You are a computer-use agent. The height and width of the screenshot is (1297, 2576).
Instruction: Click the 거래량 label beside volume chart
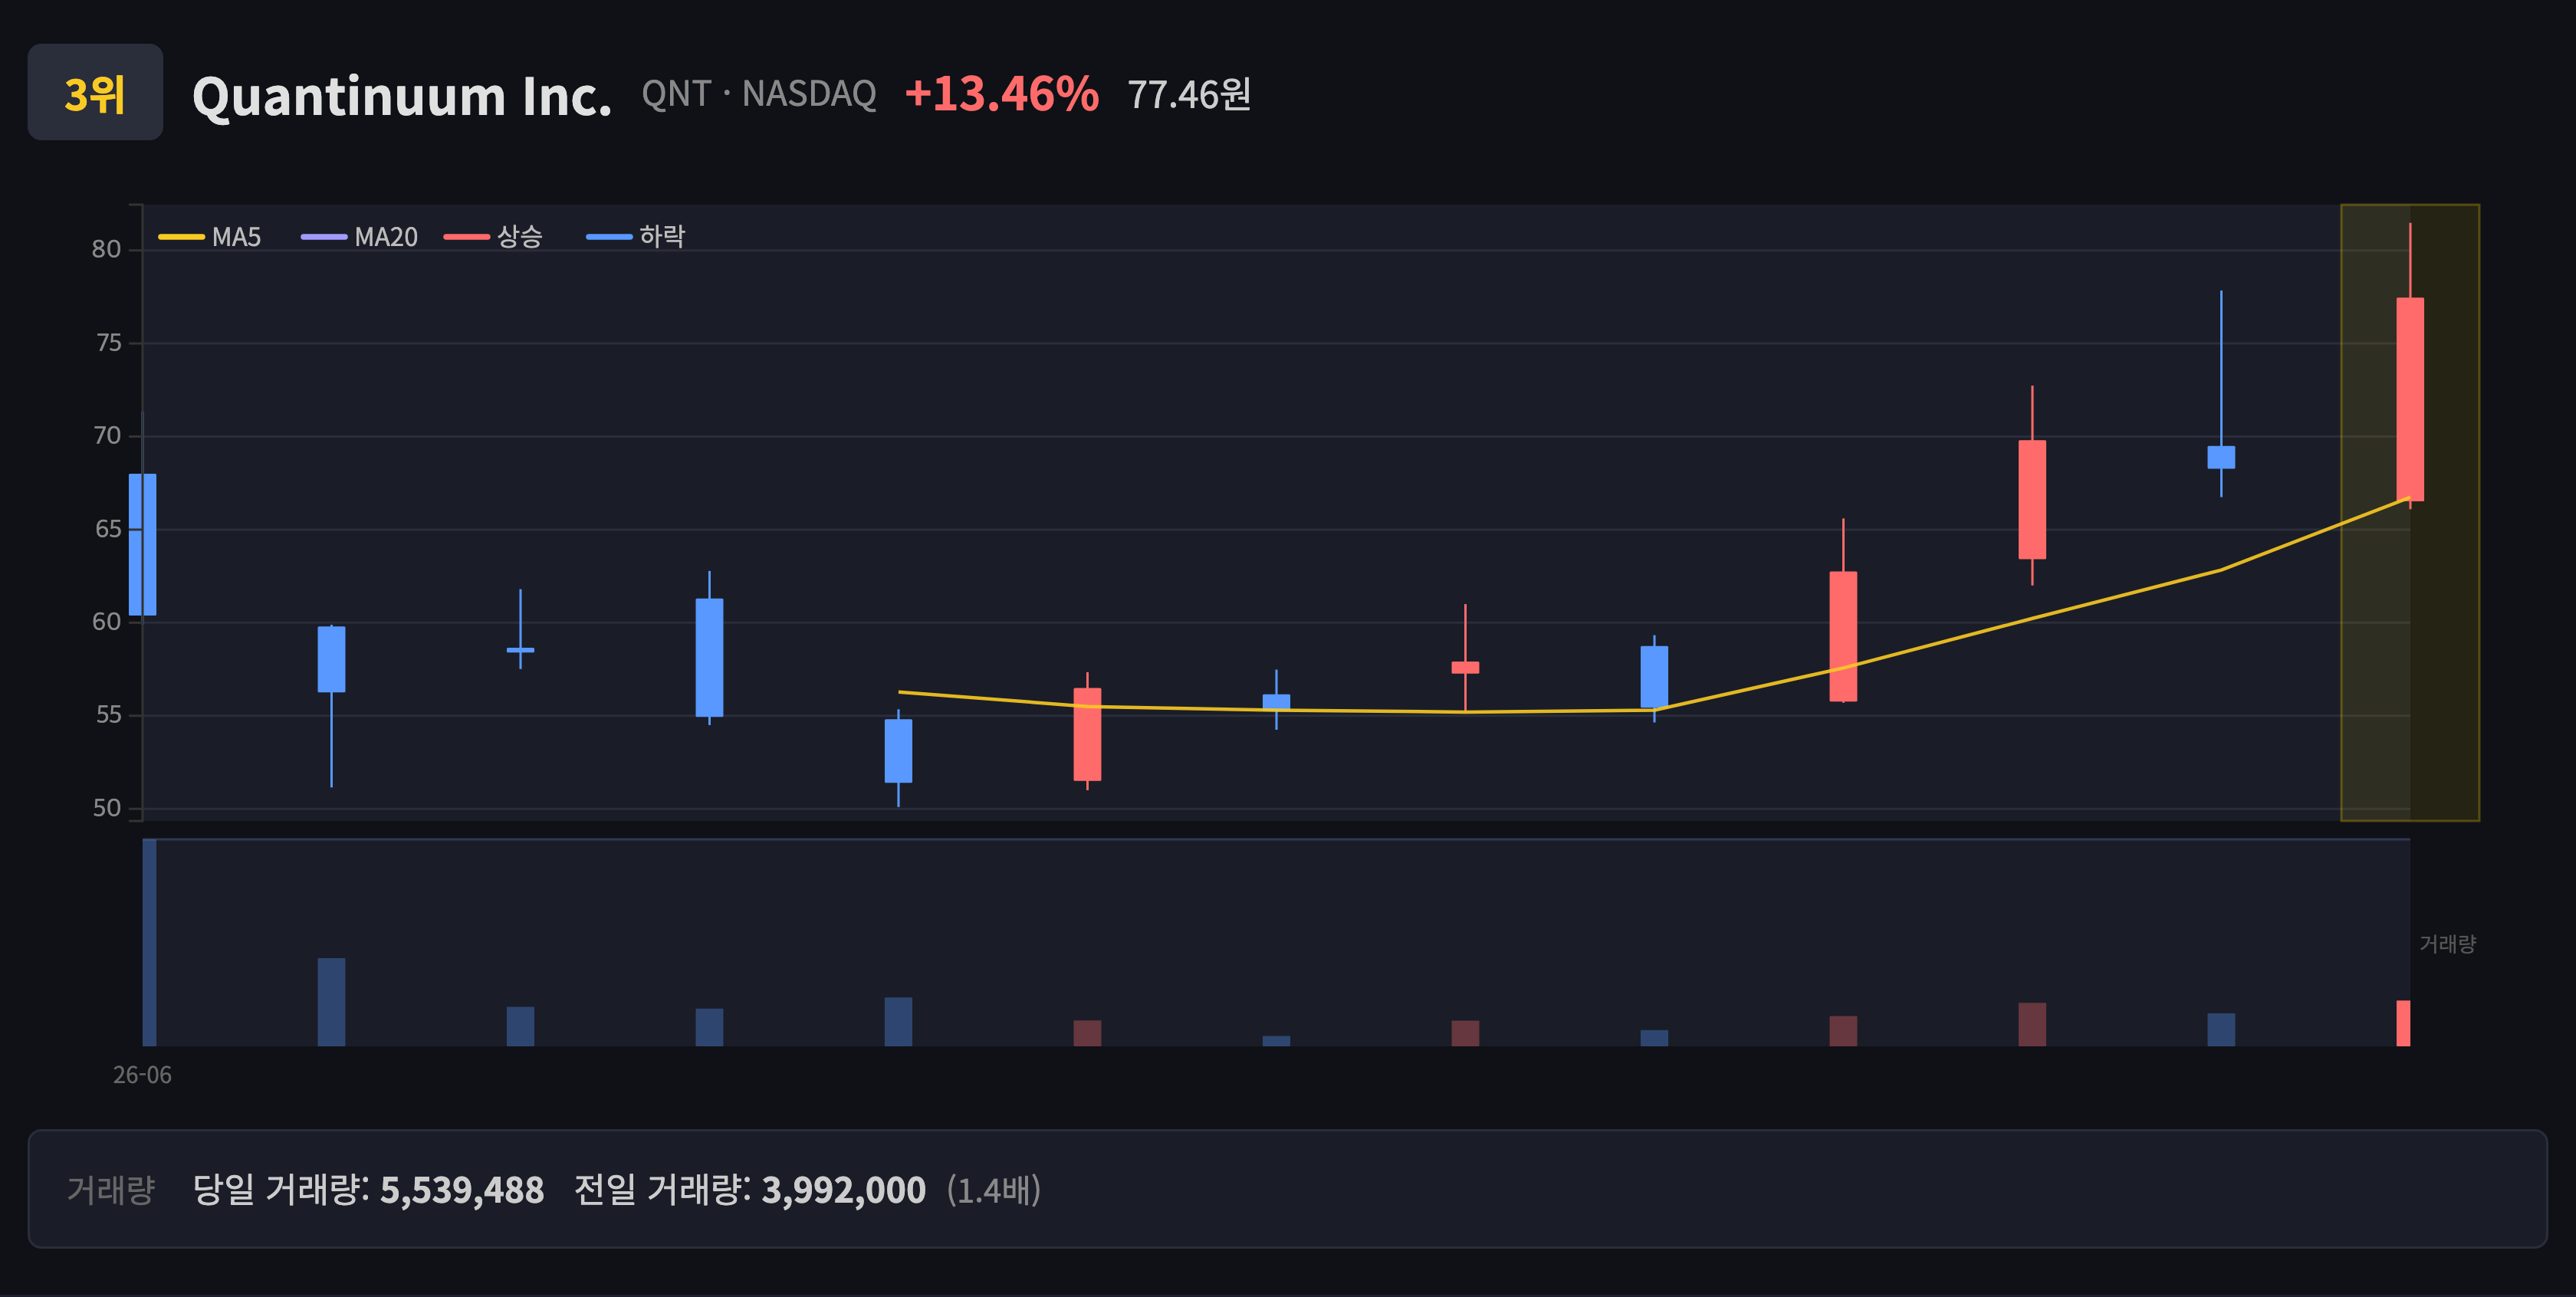pyautogui.click(x=2447, y=944)
